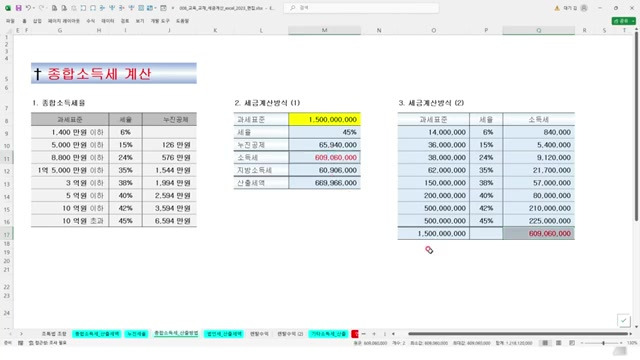Click the horizontal scrollbar thumb

point(518,334)
